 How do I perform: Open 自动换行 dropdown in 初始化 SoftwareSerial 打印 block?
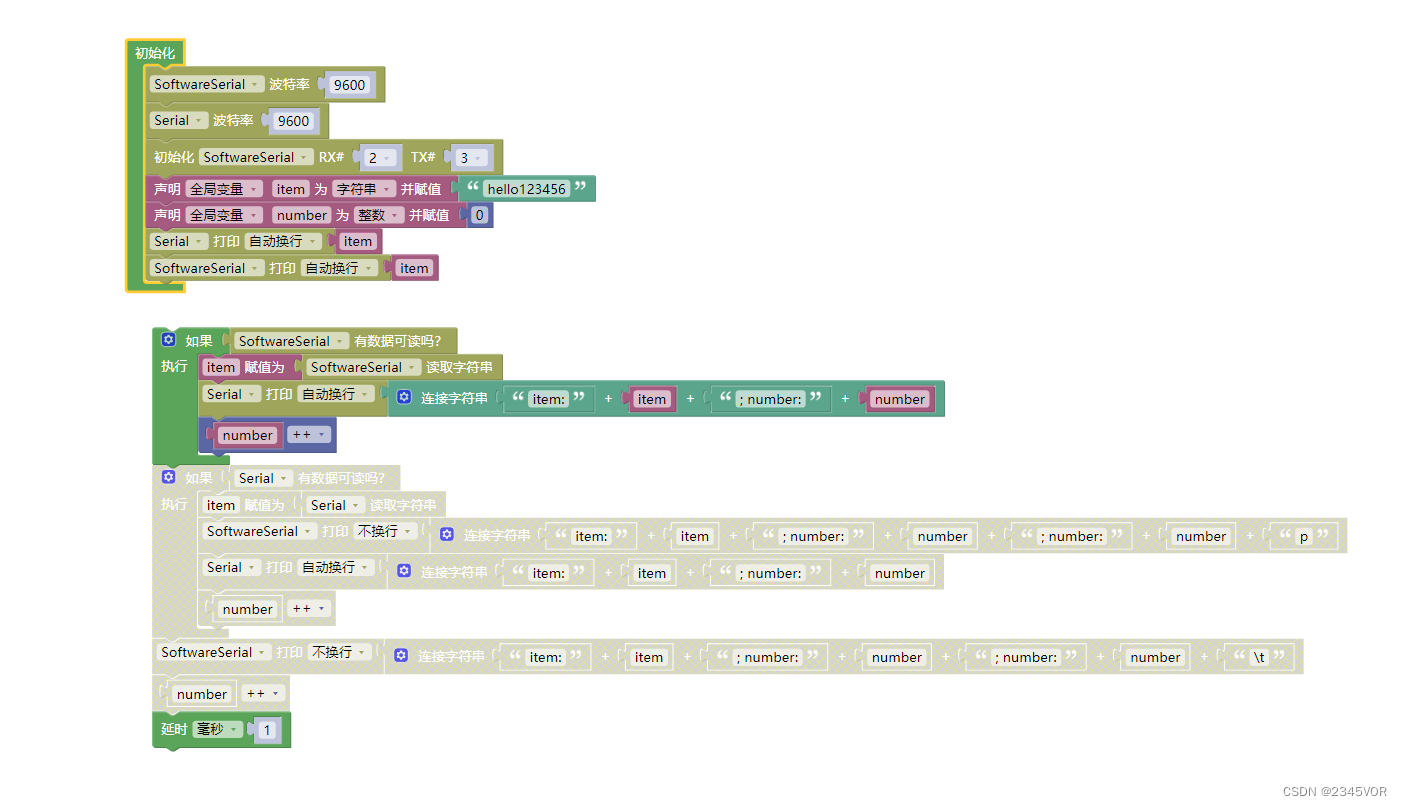pos(340,268)
